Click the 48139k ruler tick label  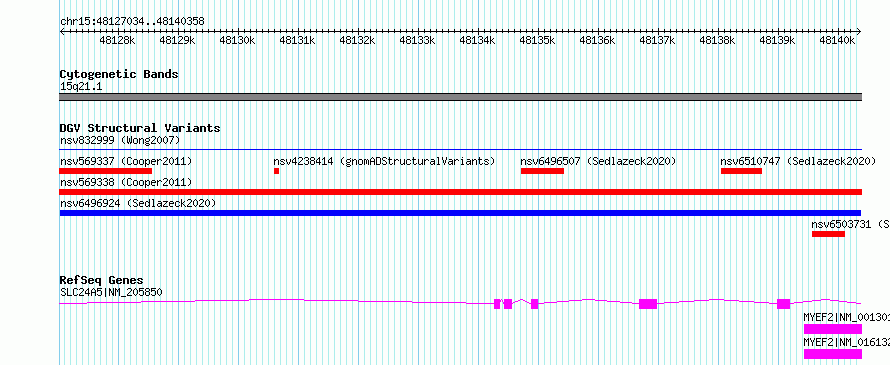(x=777, y=41)
